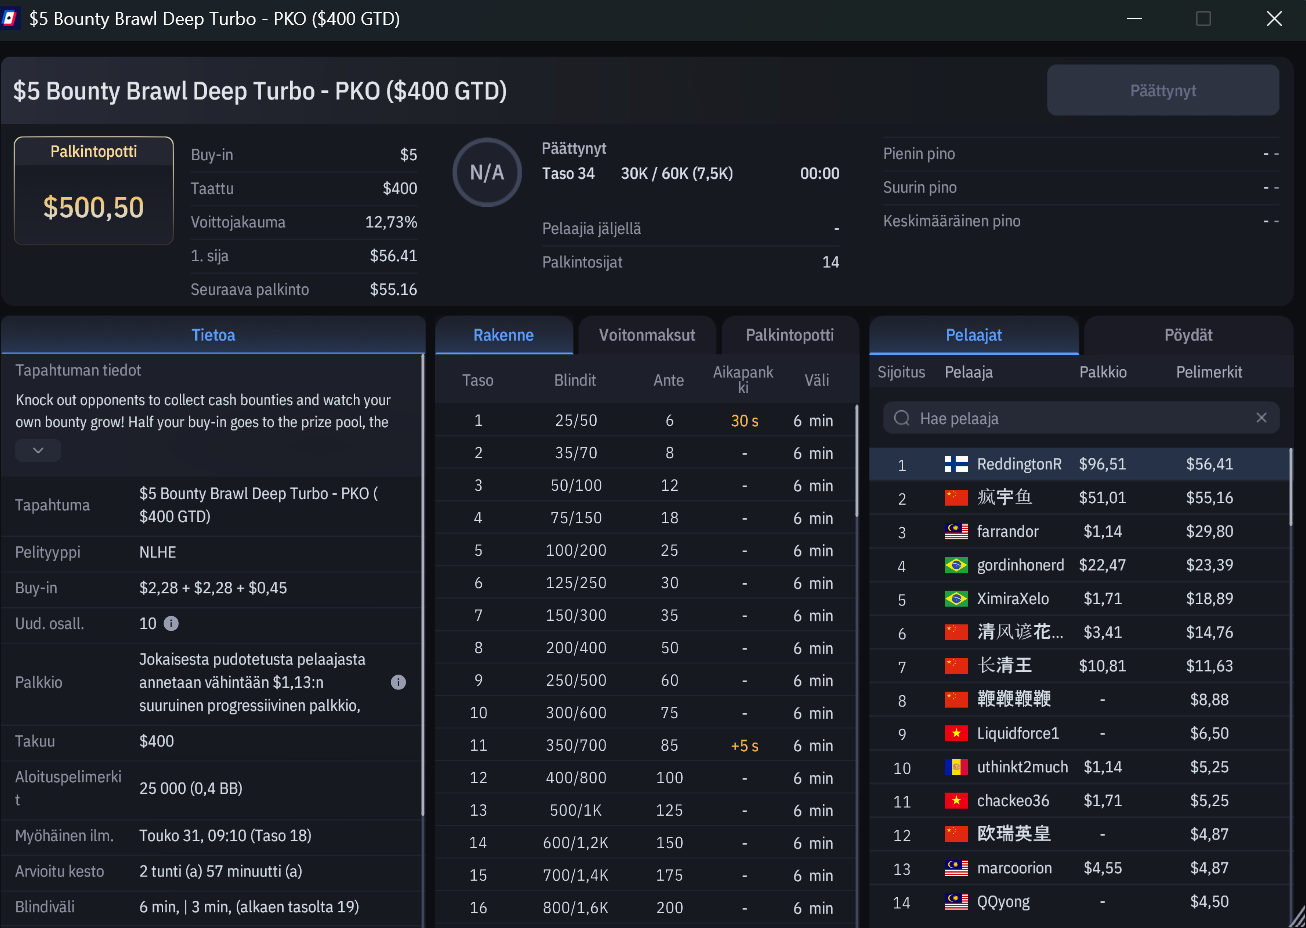The width and height of the screenshot is (1306, 928).
Task: Click Brazil flag next to gordinhonerd
Action: [956, 565]
